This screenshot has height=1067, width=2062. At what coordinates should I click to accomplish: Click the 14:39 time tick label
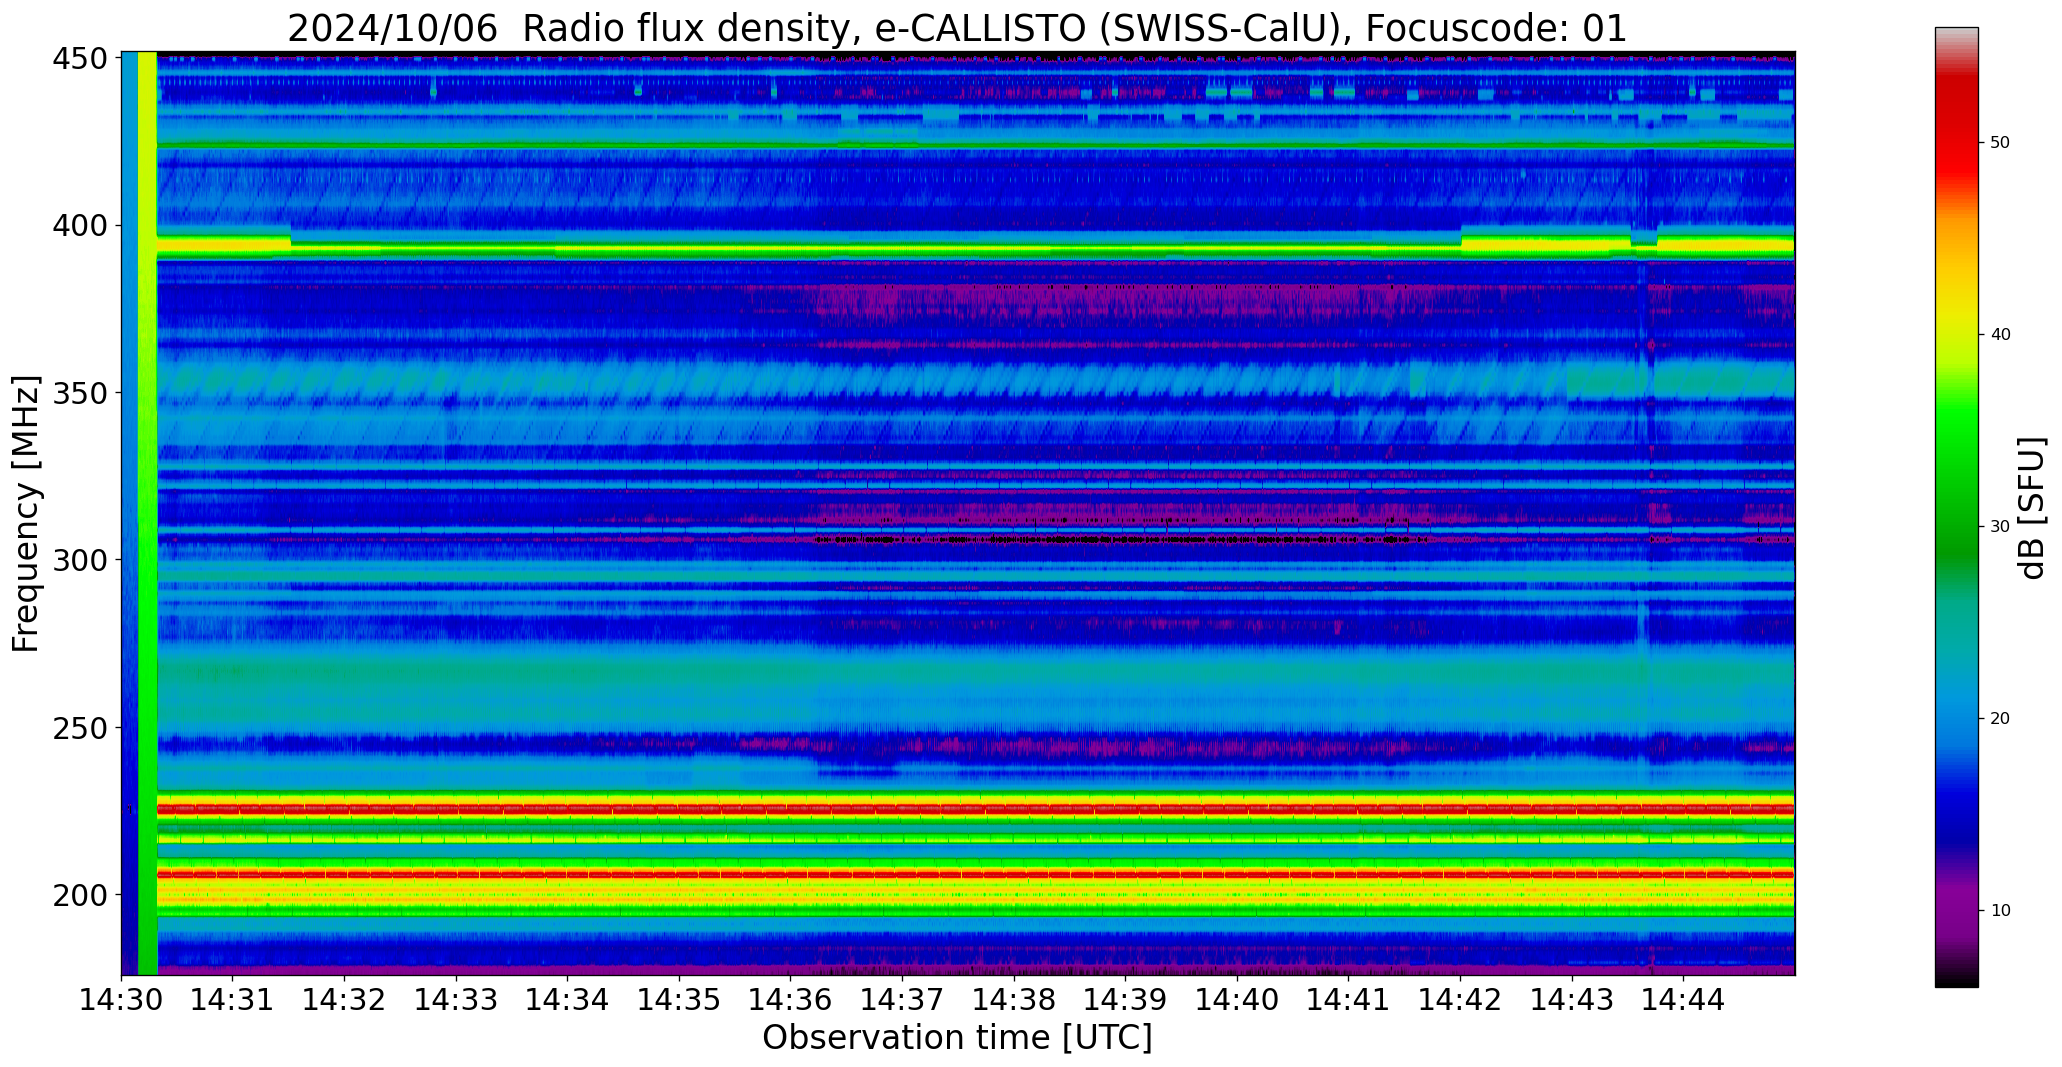[x=1125, y=999]
